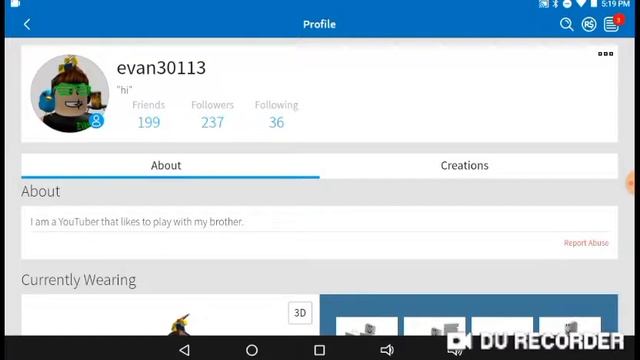The width and height of the screenshot is (640, 360).
Task: Tap the friend status badge on avatar
Action: click(96, 120)
